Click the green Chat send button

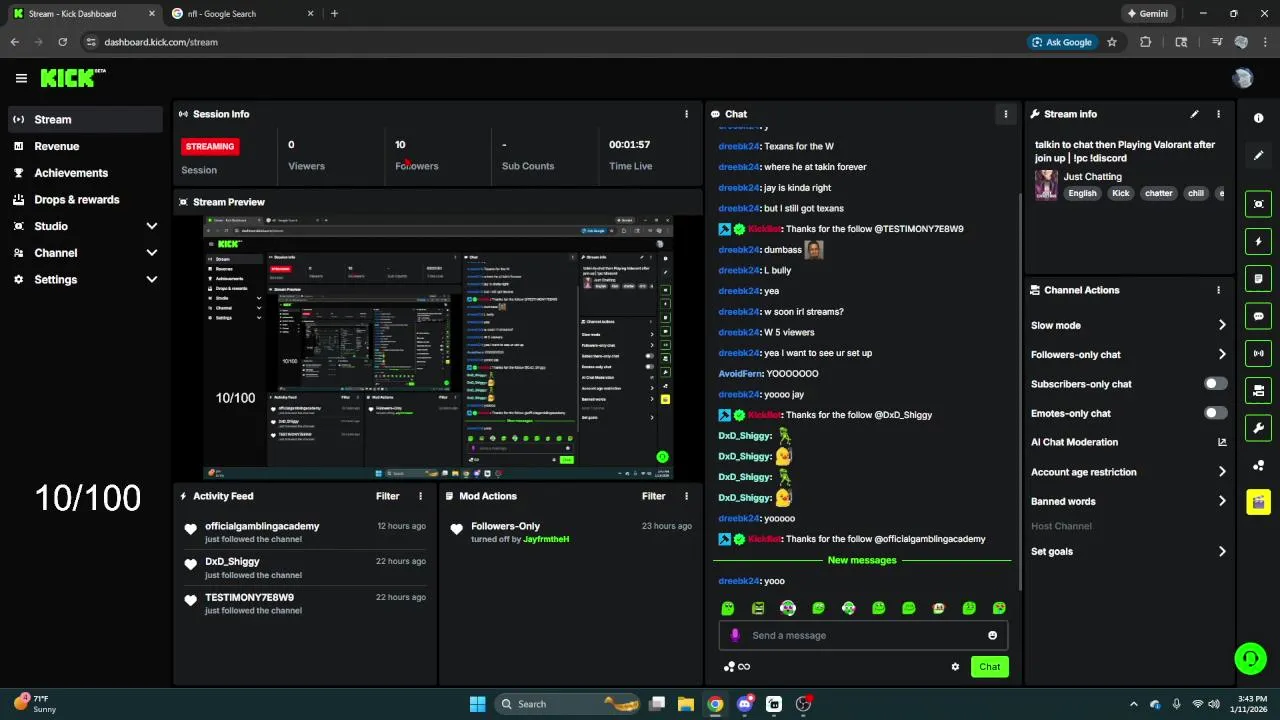pyautogui.click(x=989, y=667)
